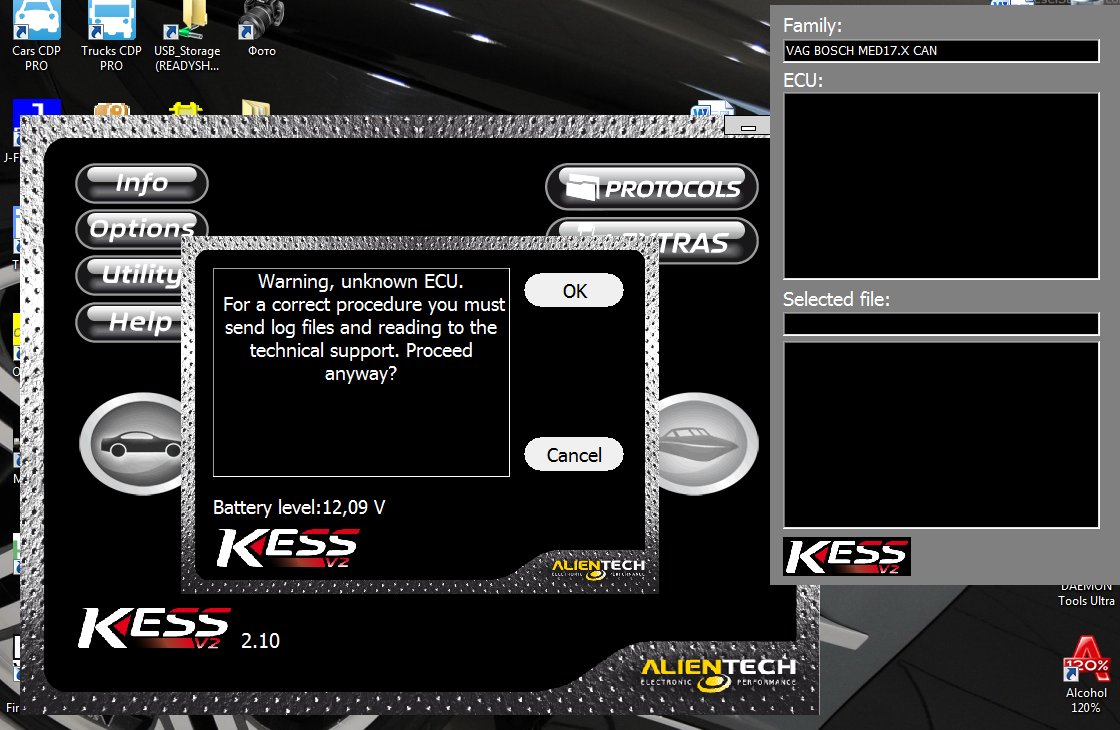The width and height of the screenshot is (1120, 730).
Task: Minimize the KESS main window
Action: pos(747,127)
